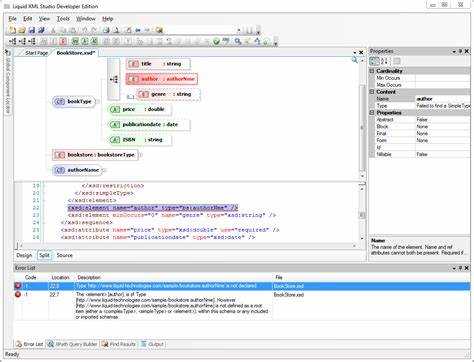
Task: Collapse the Properties property group
Action: click(372, 113)
